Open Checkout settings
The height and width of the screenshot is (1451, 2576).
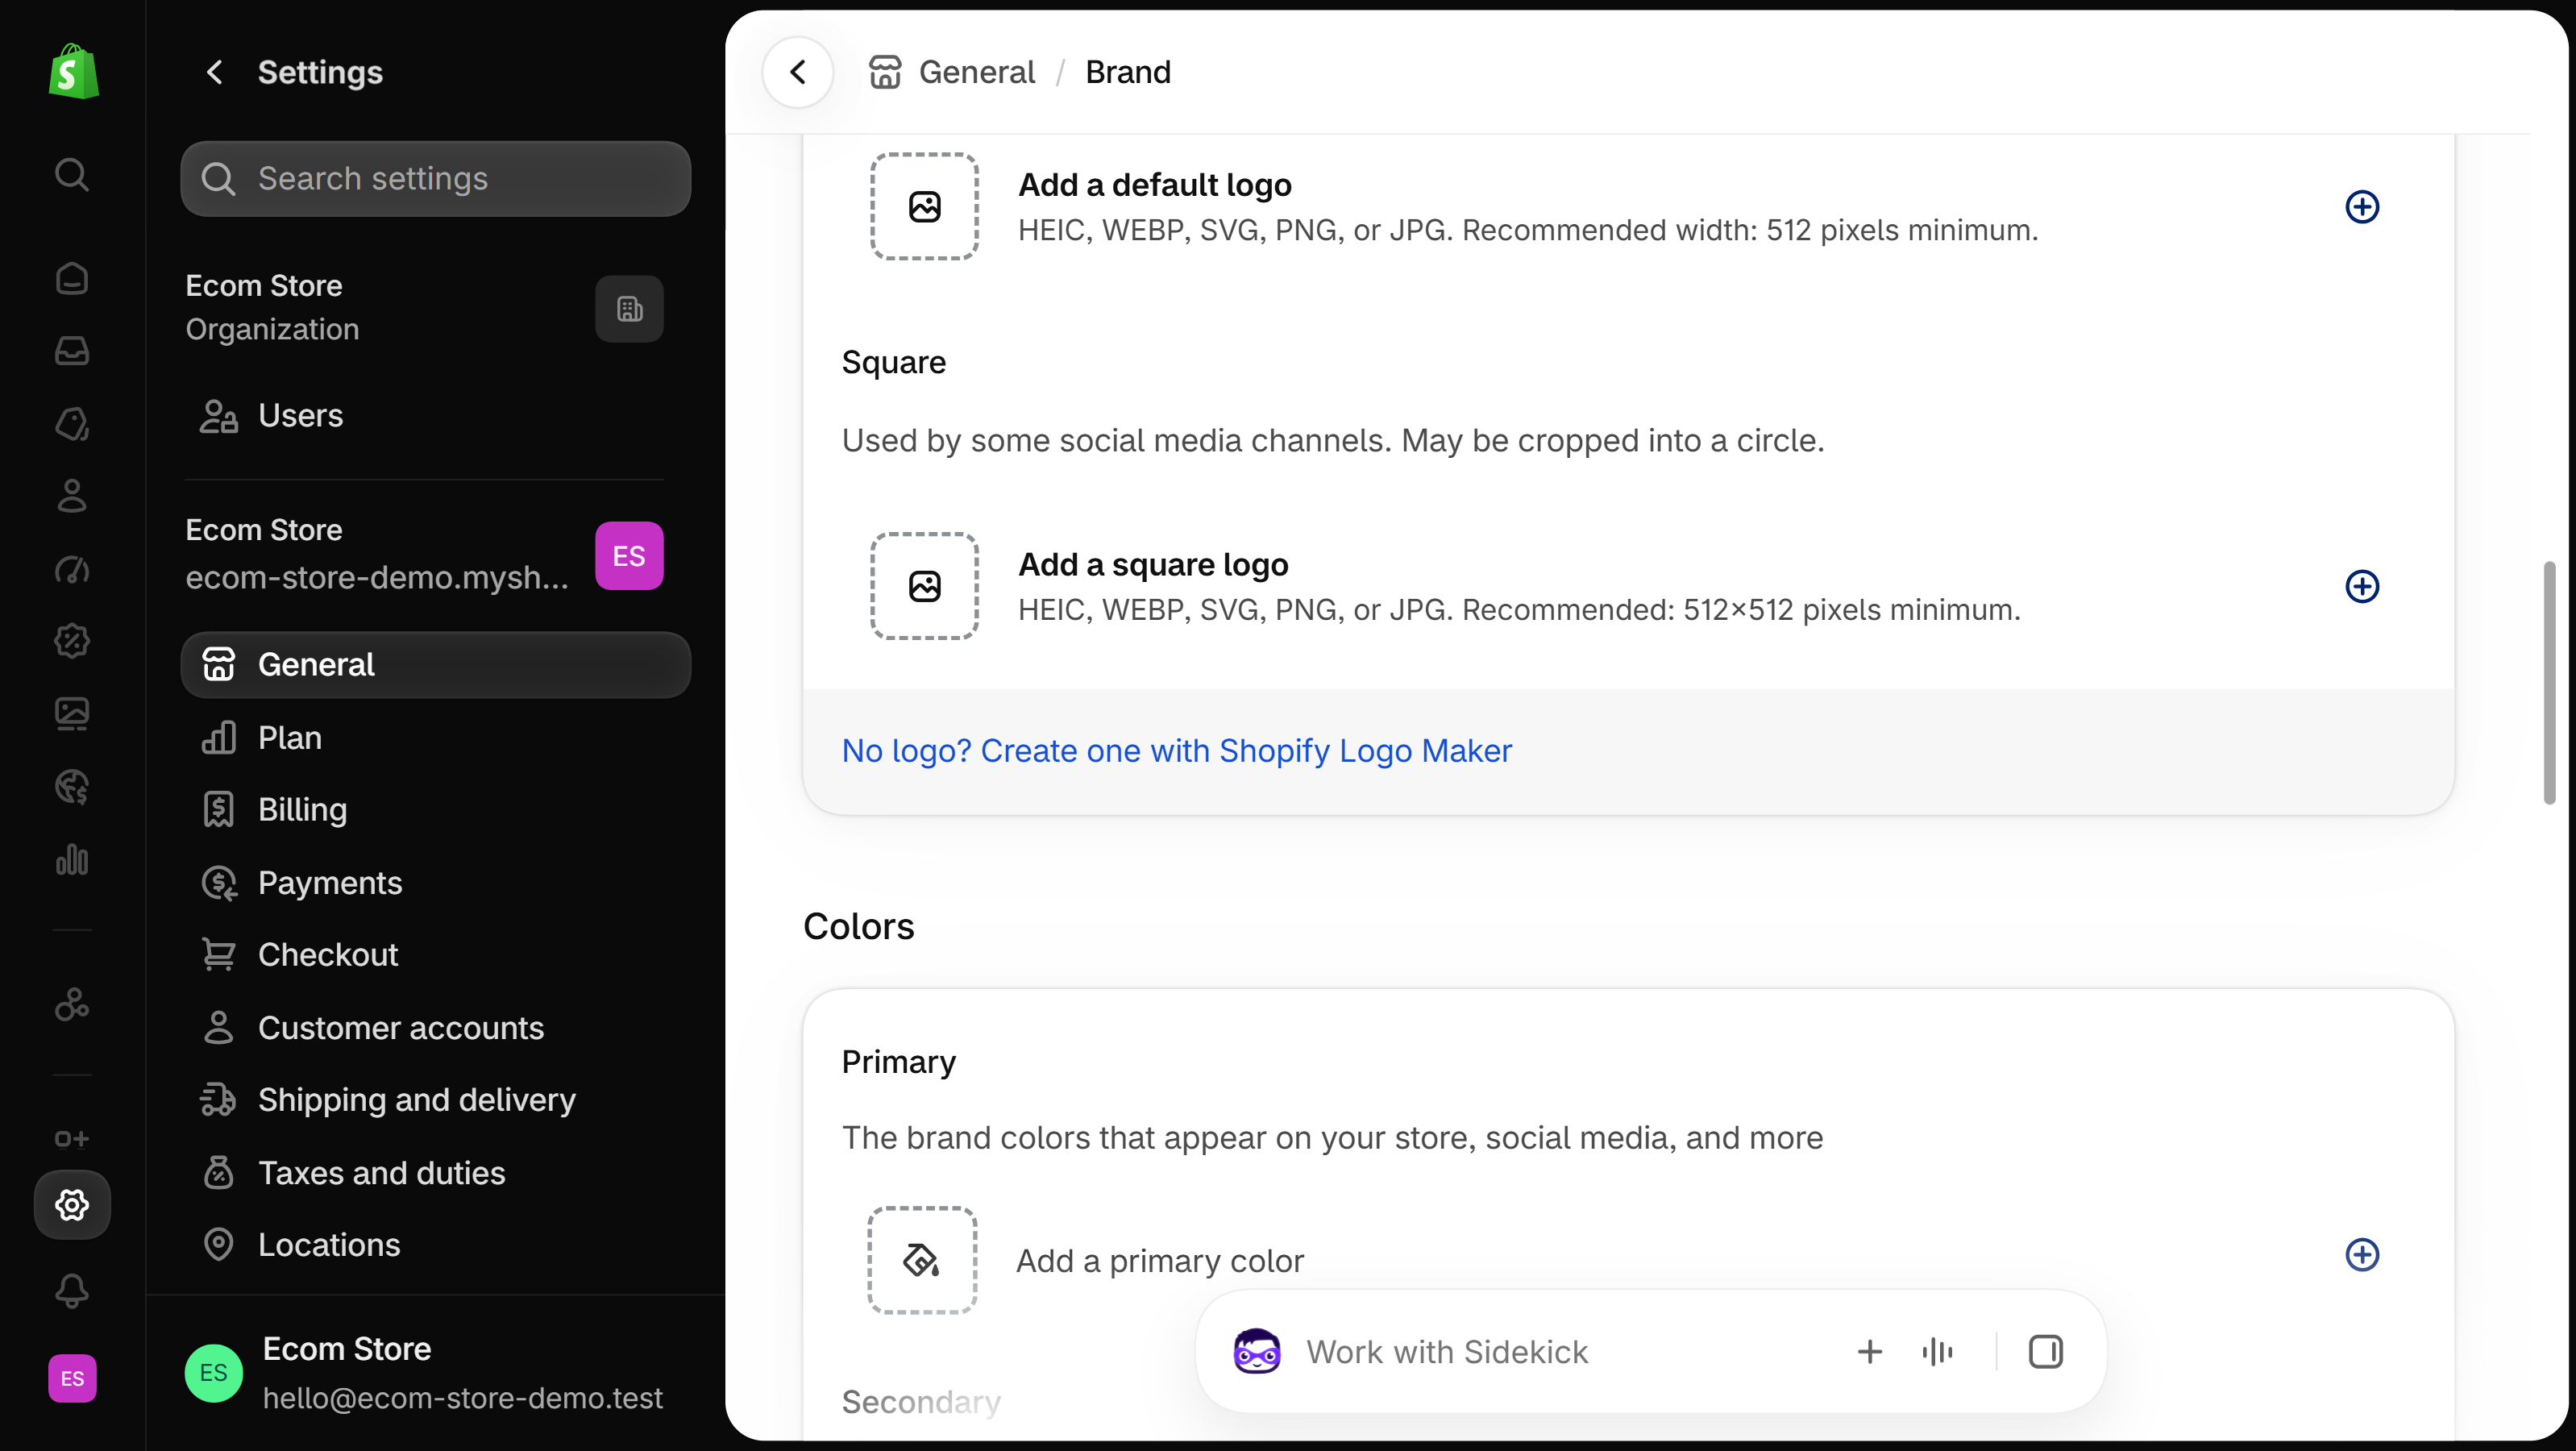point(436,955)
